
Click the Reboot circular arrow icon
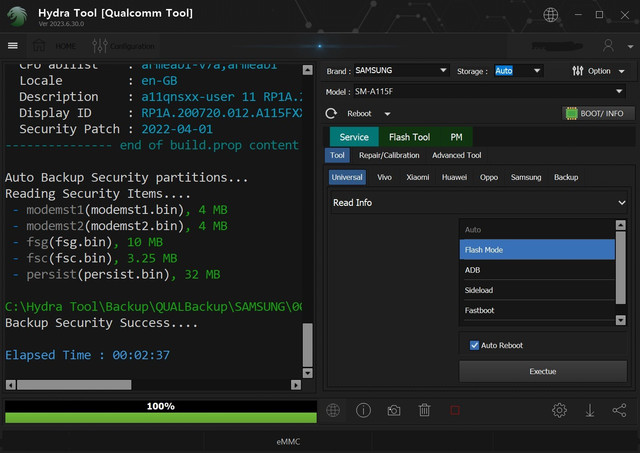click(331, 113)
